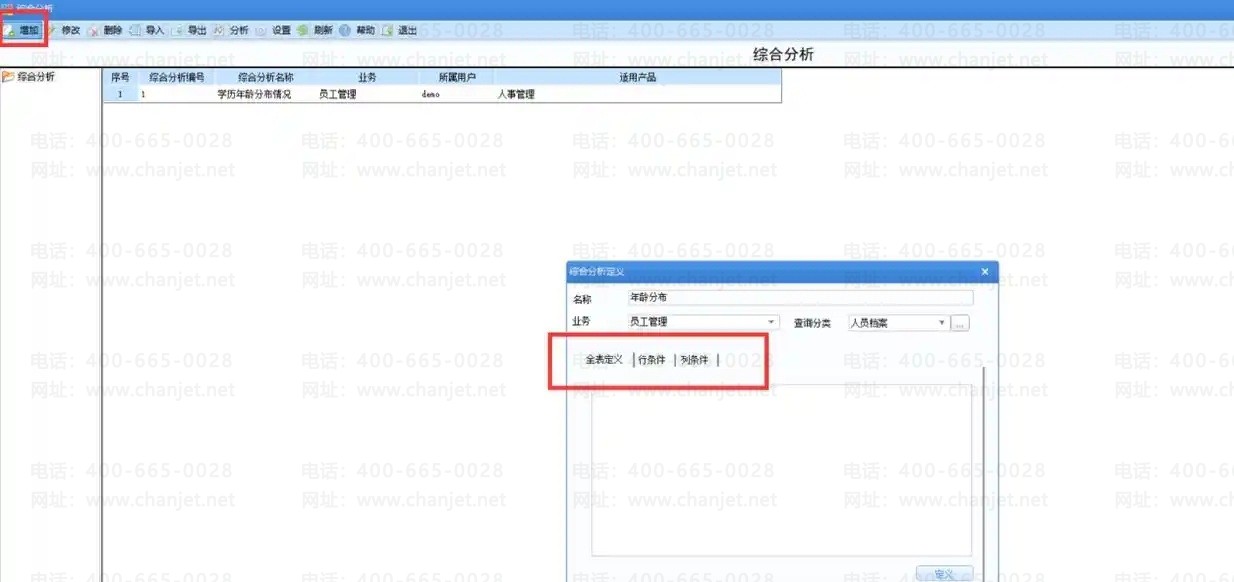The image size is (1234, 582).
Task: Switch to the 列条件 tab
Action: [x=694, y=360]
